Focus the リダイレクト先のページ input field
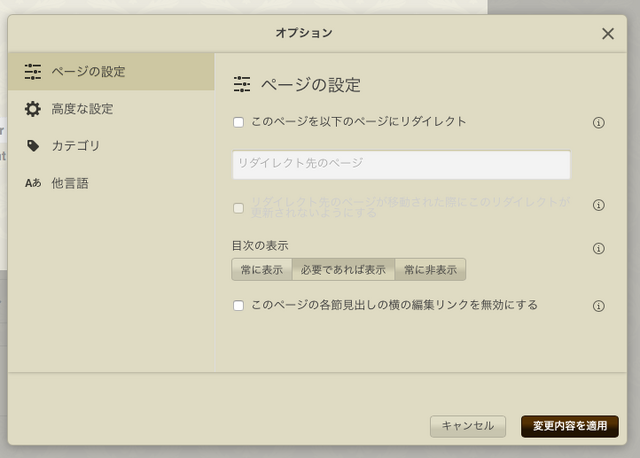Image resolution: width=640 pixels, height=458 pixels. coord(401,165)
